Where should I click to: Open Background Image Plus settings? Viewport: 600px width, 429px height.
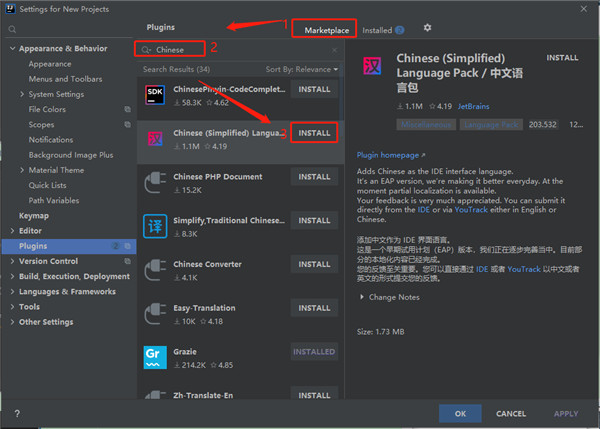tap(71, 155)
